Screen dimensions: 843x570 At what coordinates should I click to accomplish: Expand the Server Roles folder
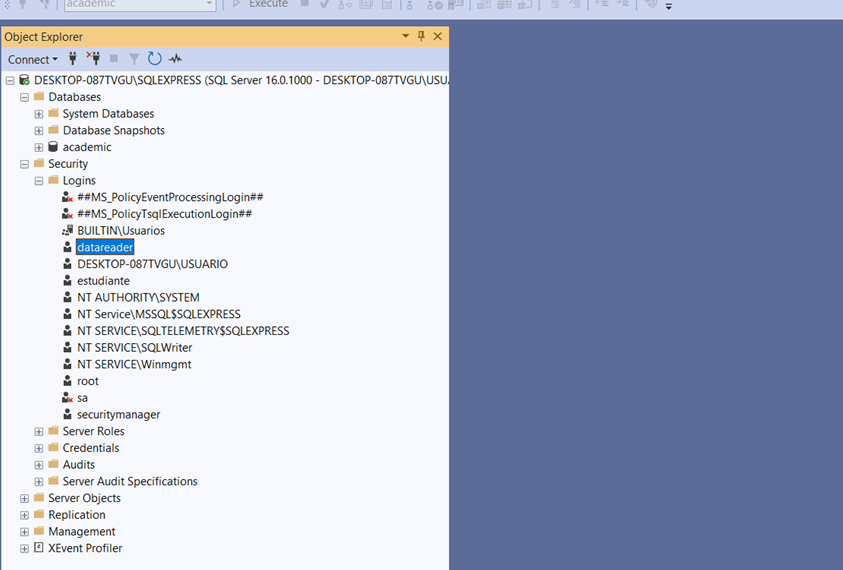tap(39, 432)
